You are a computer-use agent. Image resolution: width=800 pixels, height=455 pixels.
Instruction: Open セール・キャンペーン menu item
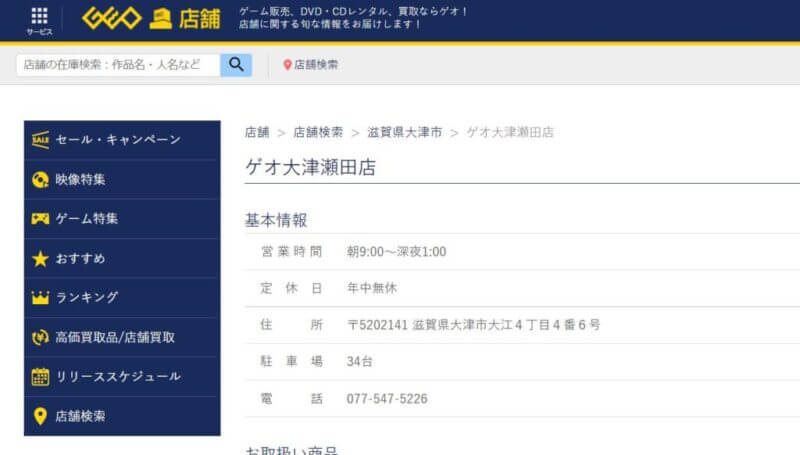pyautogui.click(x=122, y=140)
